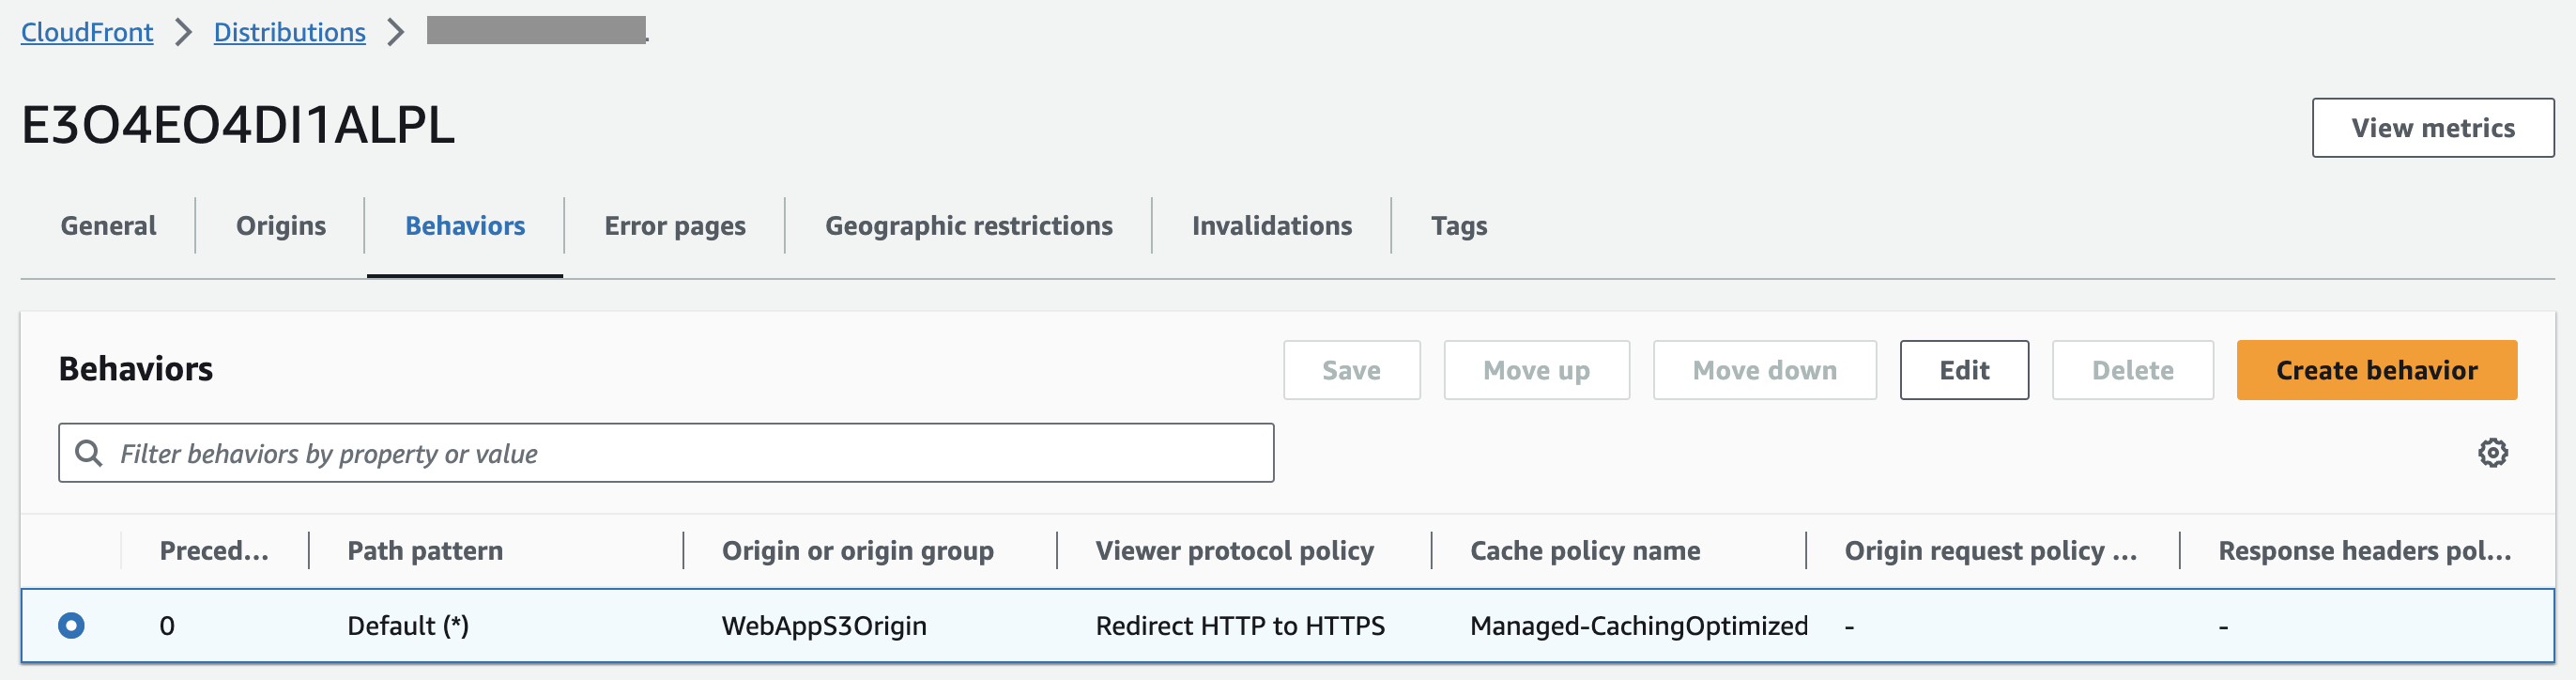
Task: Follow the CloudFront breadcrumb link
Action: pyautogui.click(x=87, y=32)
